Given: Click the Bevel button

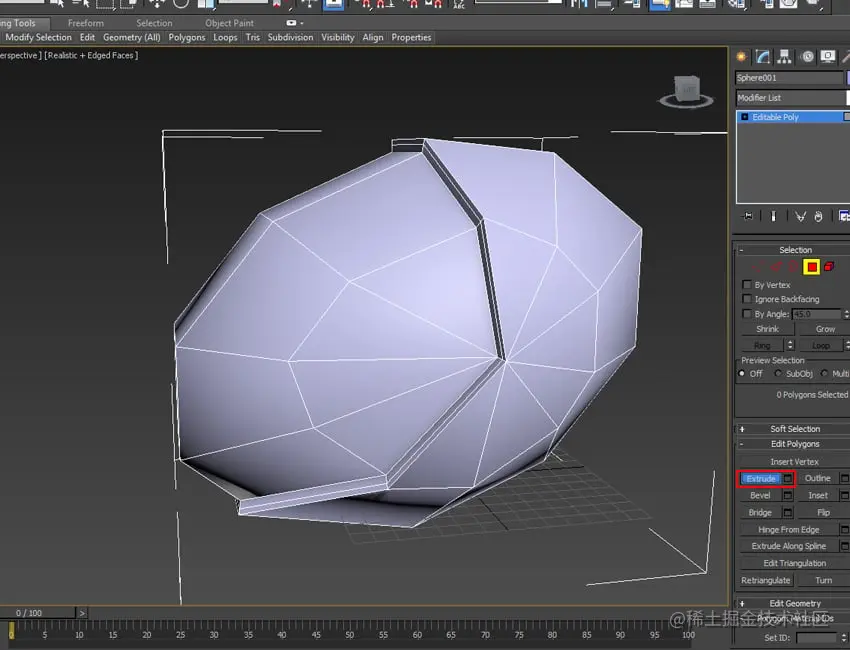Looking at the screenshot, I should (x=760, y=495).
